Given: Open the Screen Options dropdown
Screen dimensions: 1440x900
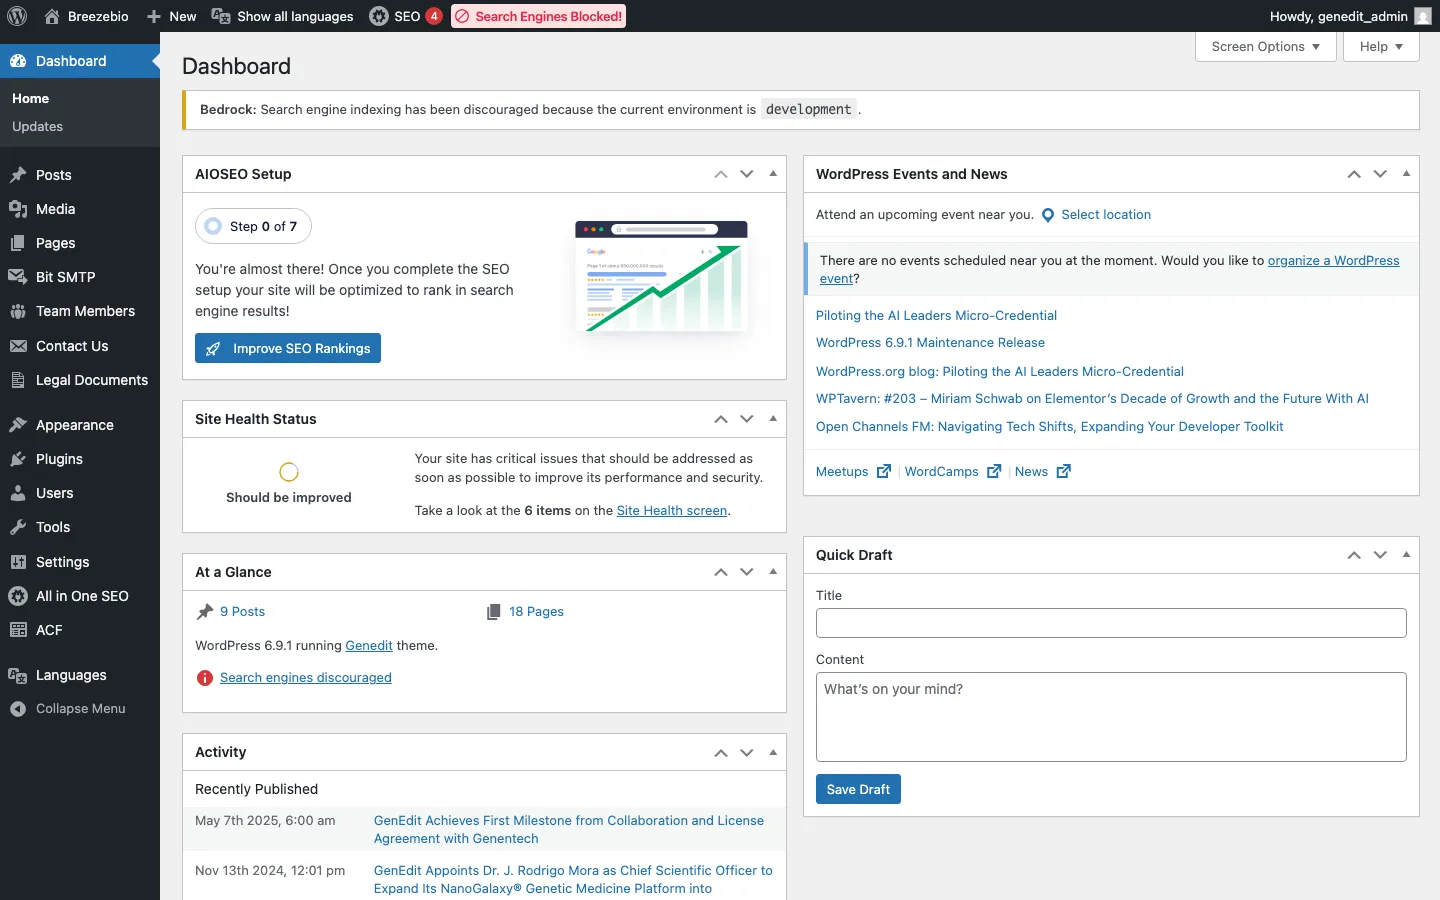Looking at the screenshot, I should [x=1264, y=47].
